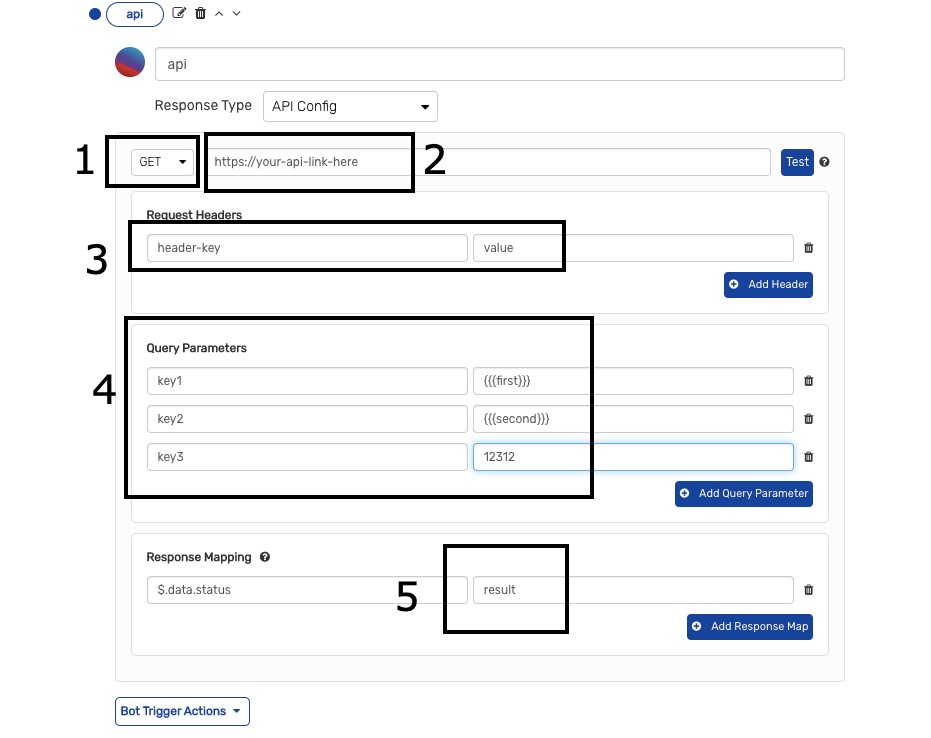
Task: Click the API URL input field
Action: (488, 162)
